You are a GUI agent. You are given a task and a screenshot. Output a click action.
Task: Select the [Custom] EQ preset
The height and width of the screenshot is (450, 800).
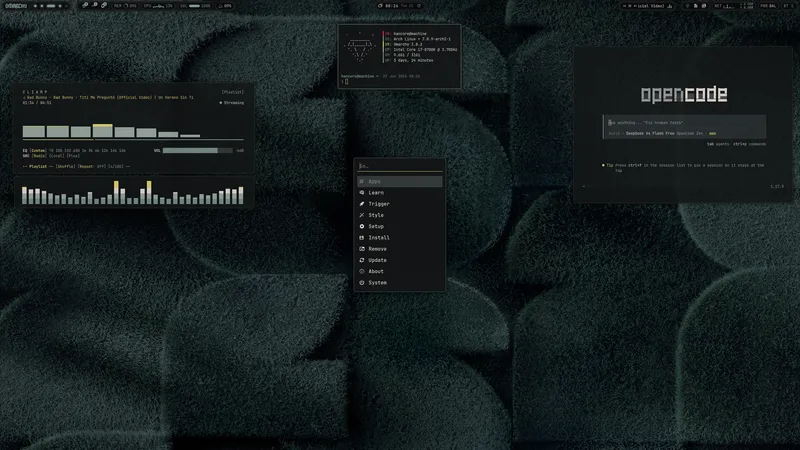(x=38, y=151)
